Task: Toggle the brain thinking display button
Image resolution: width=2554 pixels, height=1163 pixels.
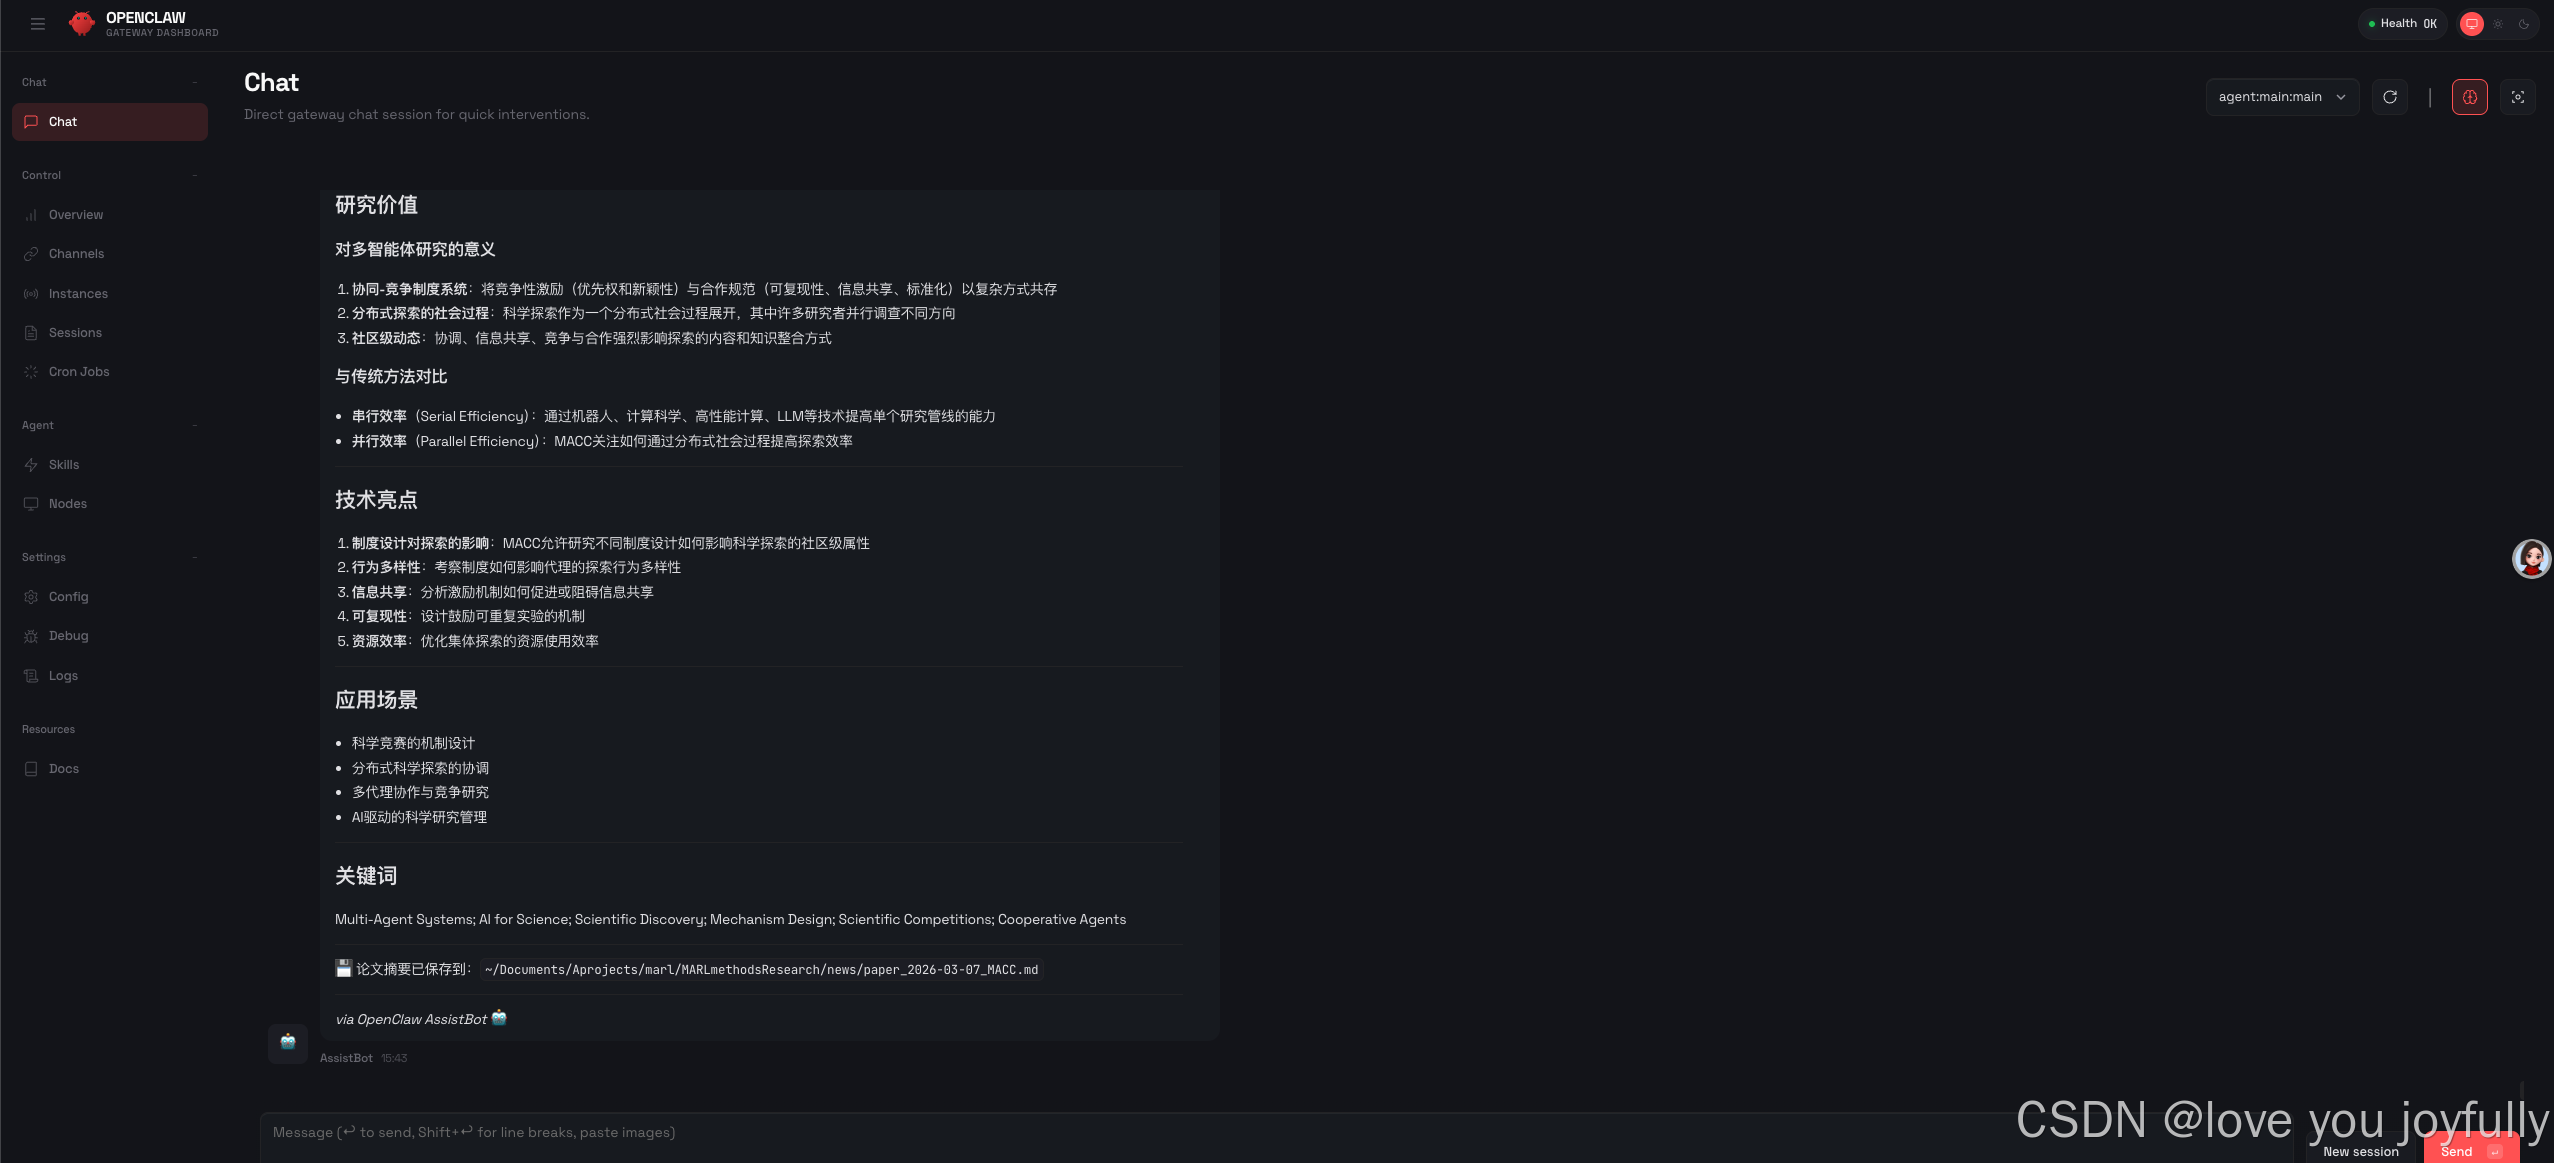Action: coord(2469,97)
